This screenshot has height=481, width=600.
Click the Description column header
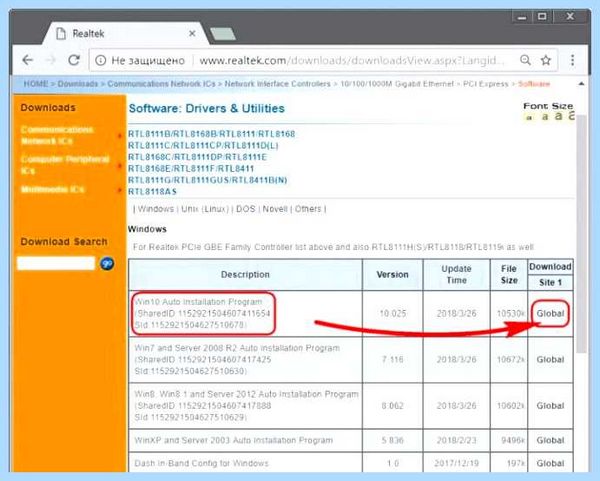245,274
